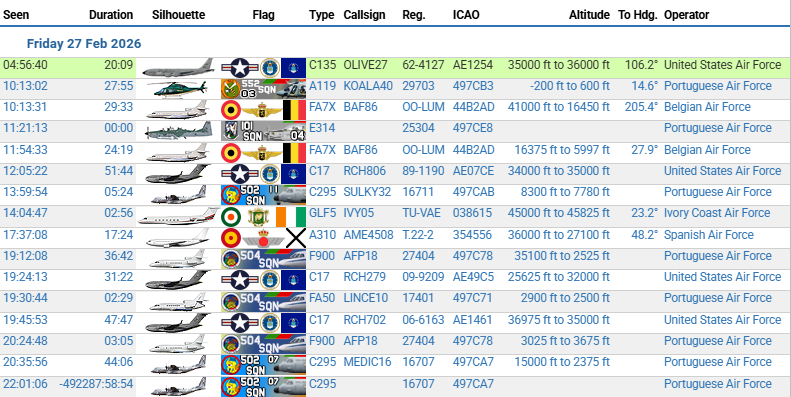Click the 502 SQN badge for SULKY32
This screenshot has height=397, width=791.
coord(263,195)
